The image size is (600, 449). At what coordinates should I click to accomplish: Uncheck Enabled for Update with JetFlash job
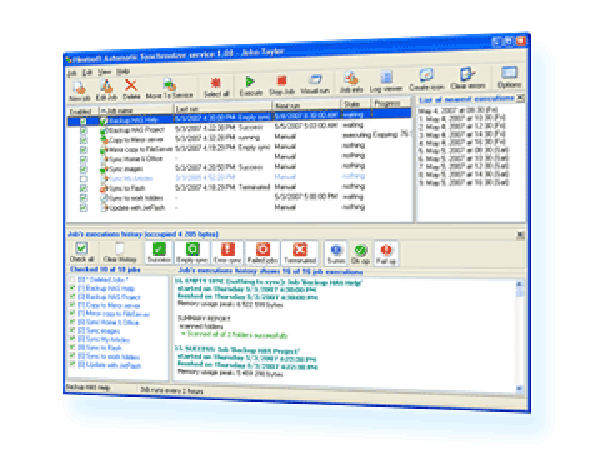83,208
